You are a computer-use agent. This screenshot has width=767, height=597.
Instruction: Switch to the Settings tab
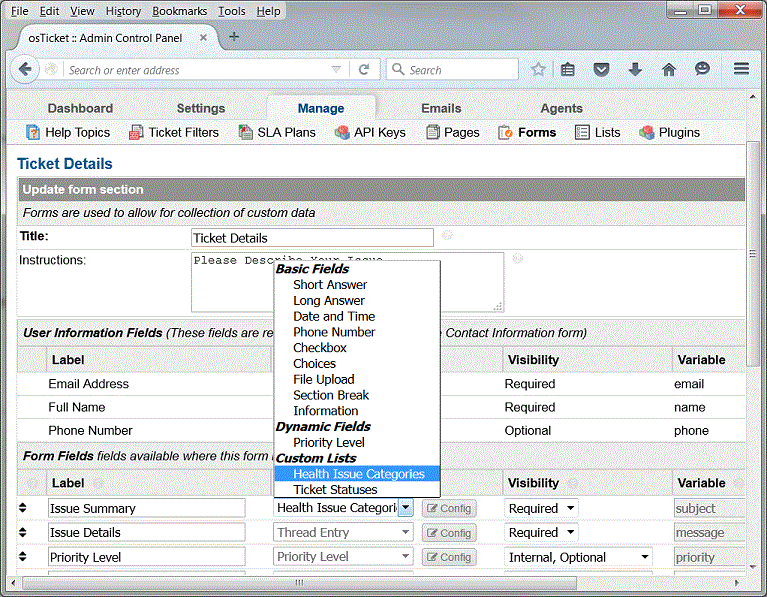[201, 108]
